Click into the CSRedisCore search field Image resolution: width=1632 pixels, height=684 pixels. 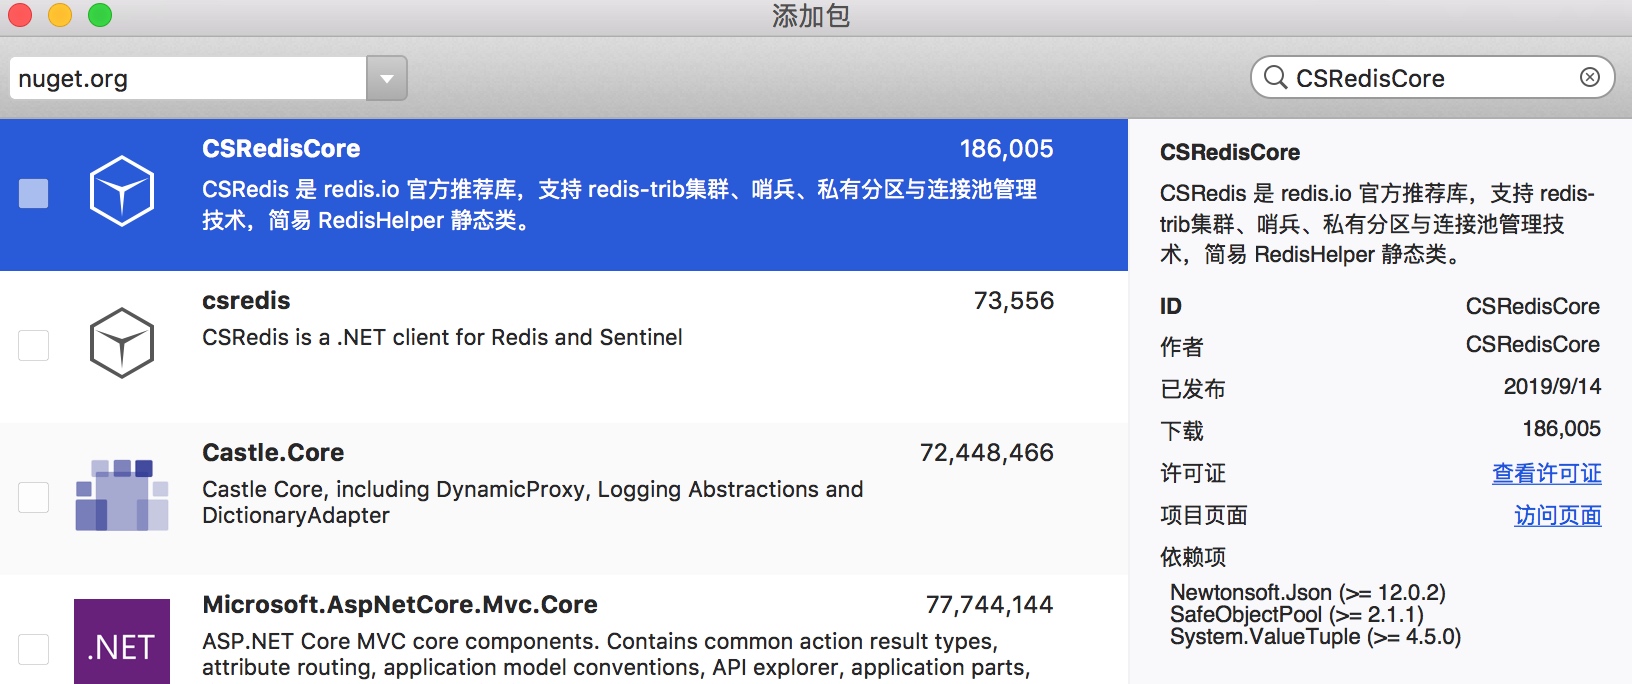click(1431, 78)
